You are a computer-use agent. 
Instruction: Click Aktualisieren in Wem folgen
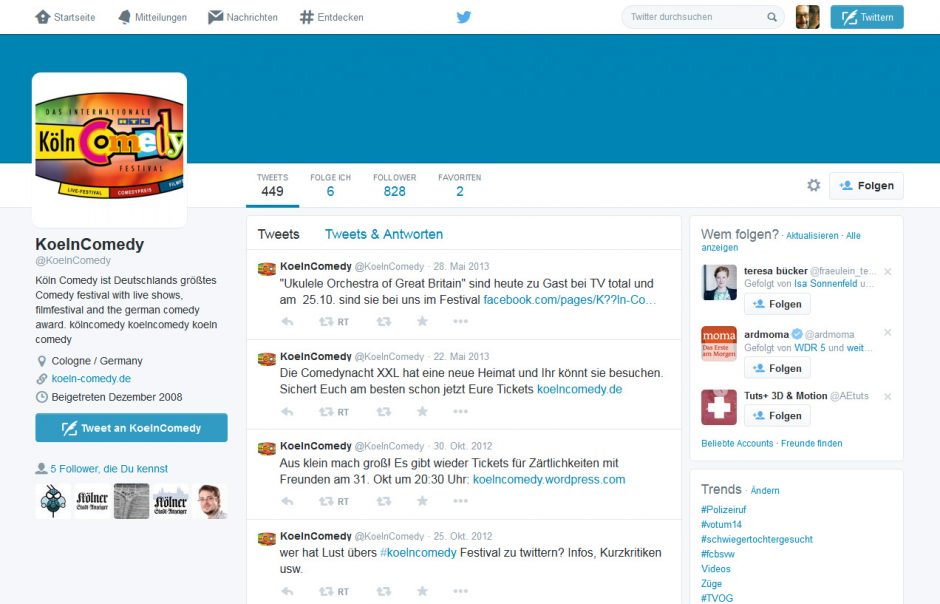click(812, 235)
